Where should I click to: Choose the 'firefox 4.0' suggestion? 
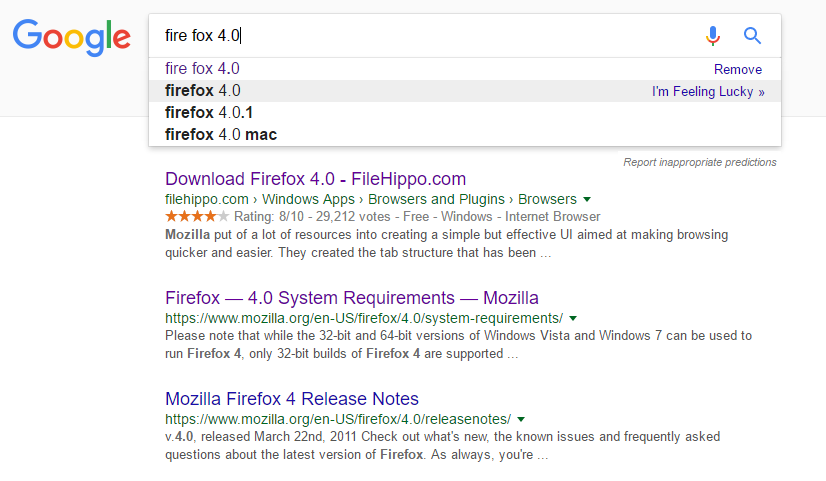(x=202, y=90)
